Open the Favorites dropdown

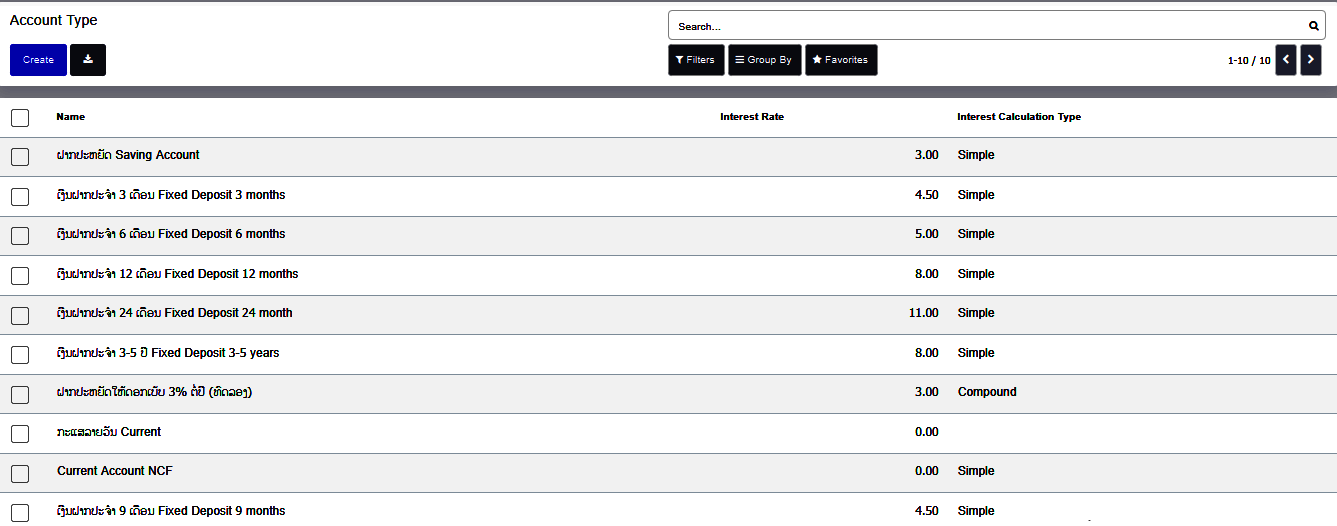[840, 60]
